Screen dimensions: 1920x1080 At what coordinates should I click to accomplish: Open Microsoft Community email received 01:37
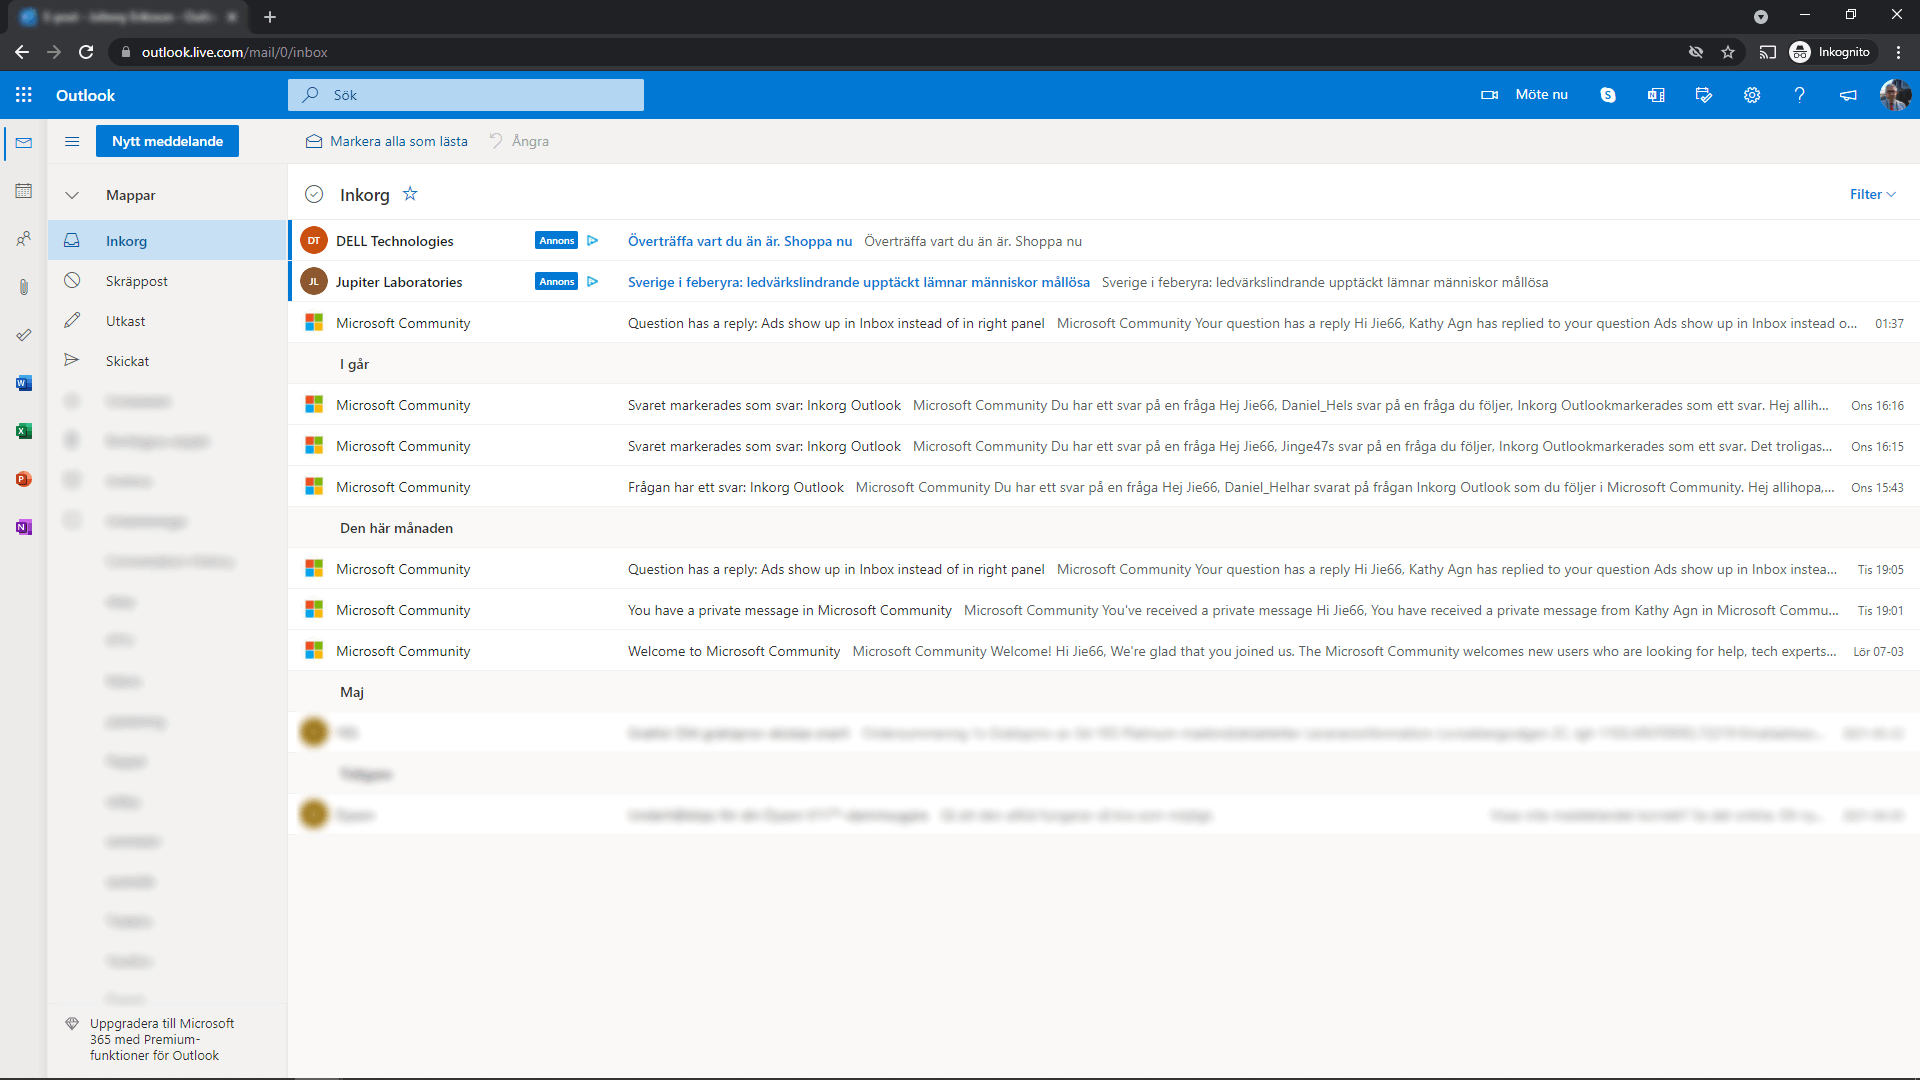click(x=1104, y=323)
